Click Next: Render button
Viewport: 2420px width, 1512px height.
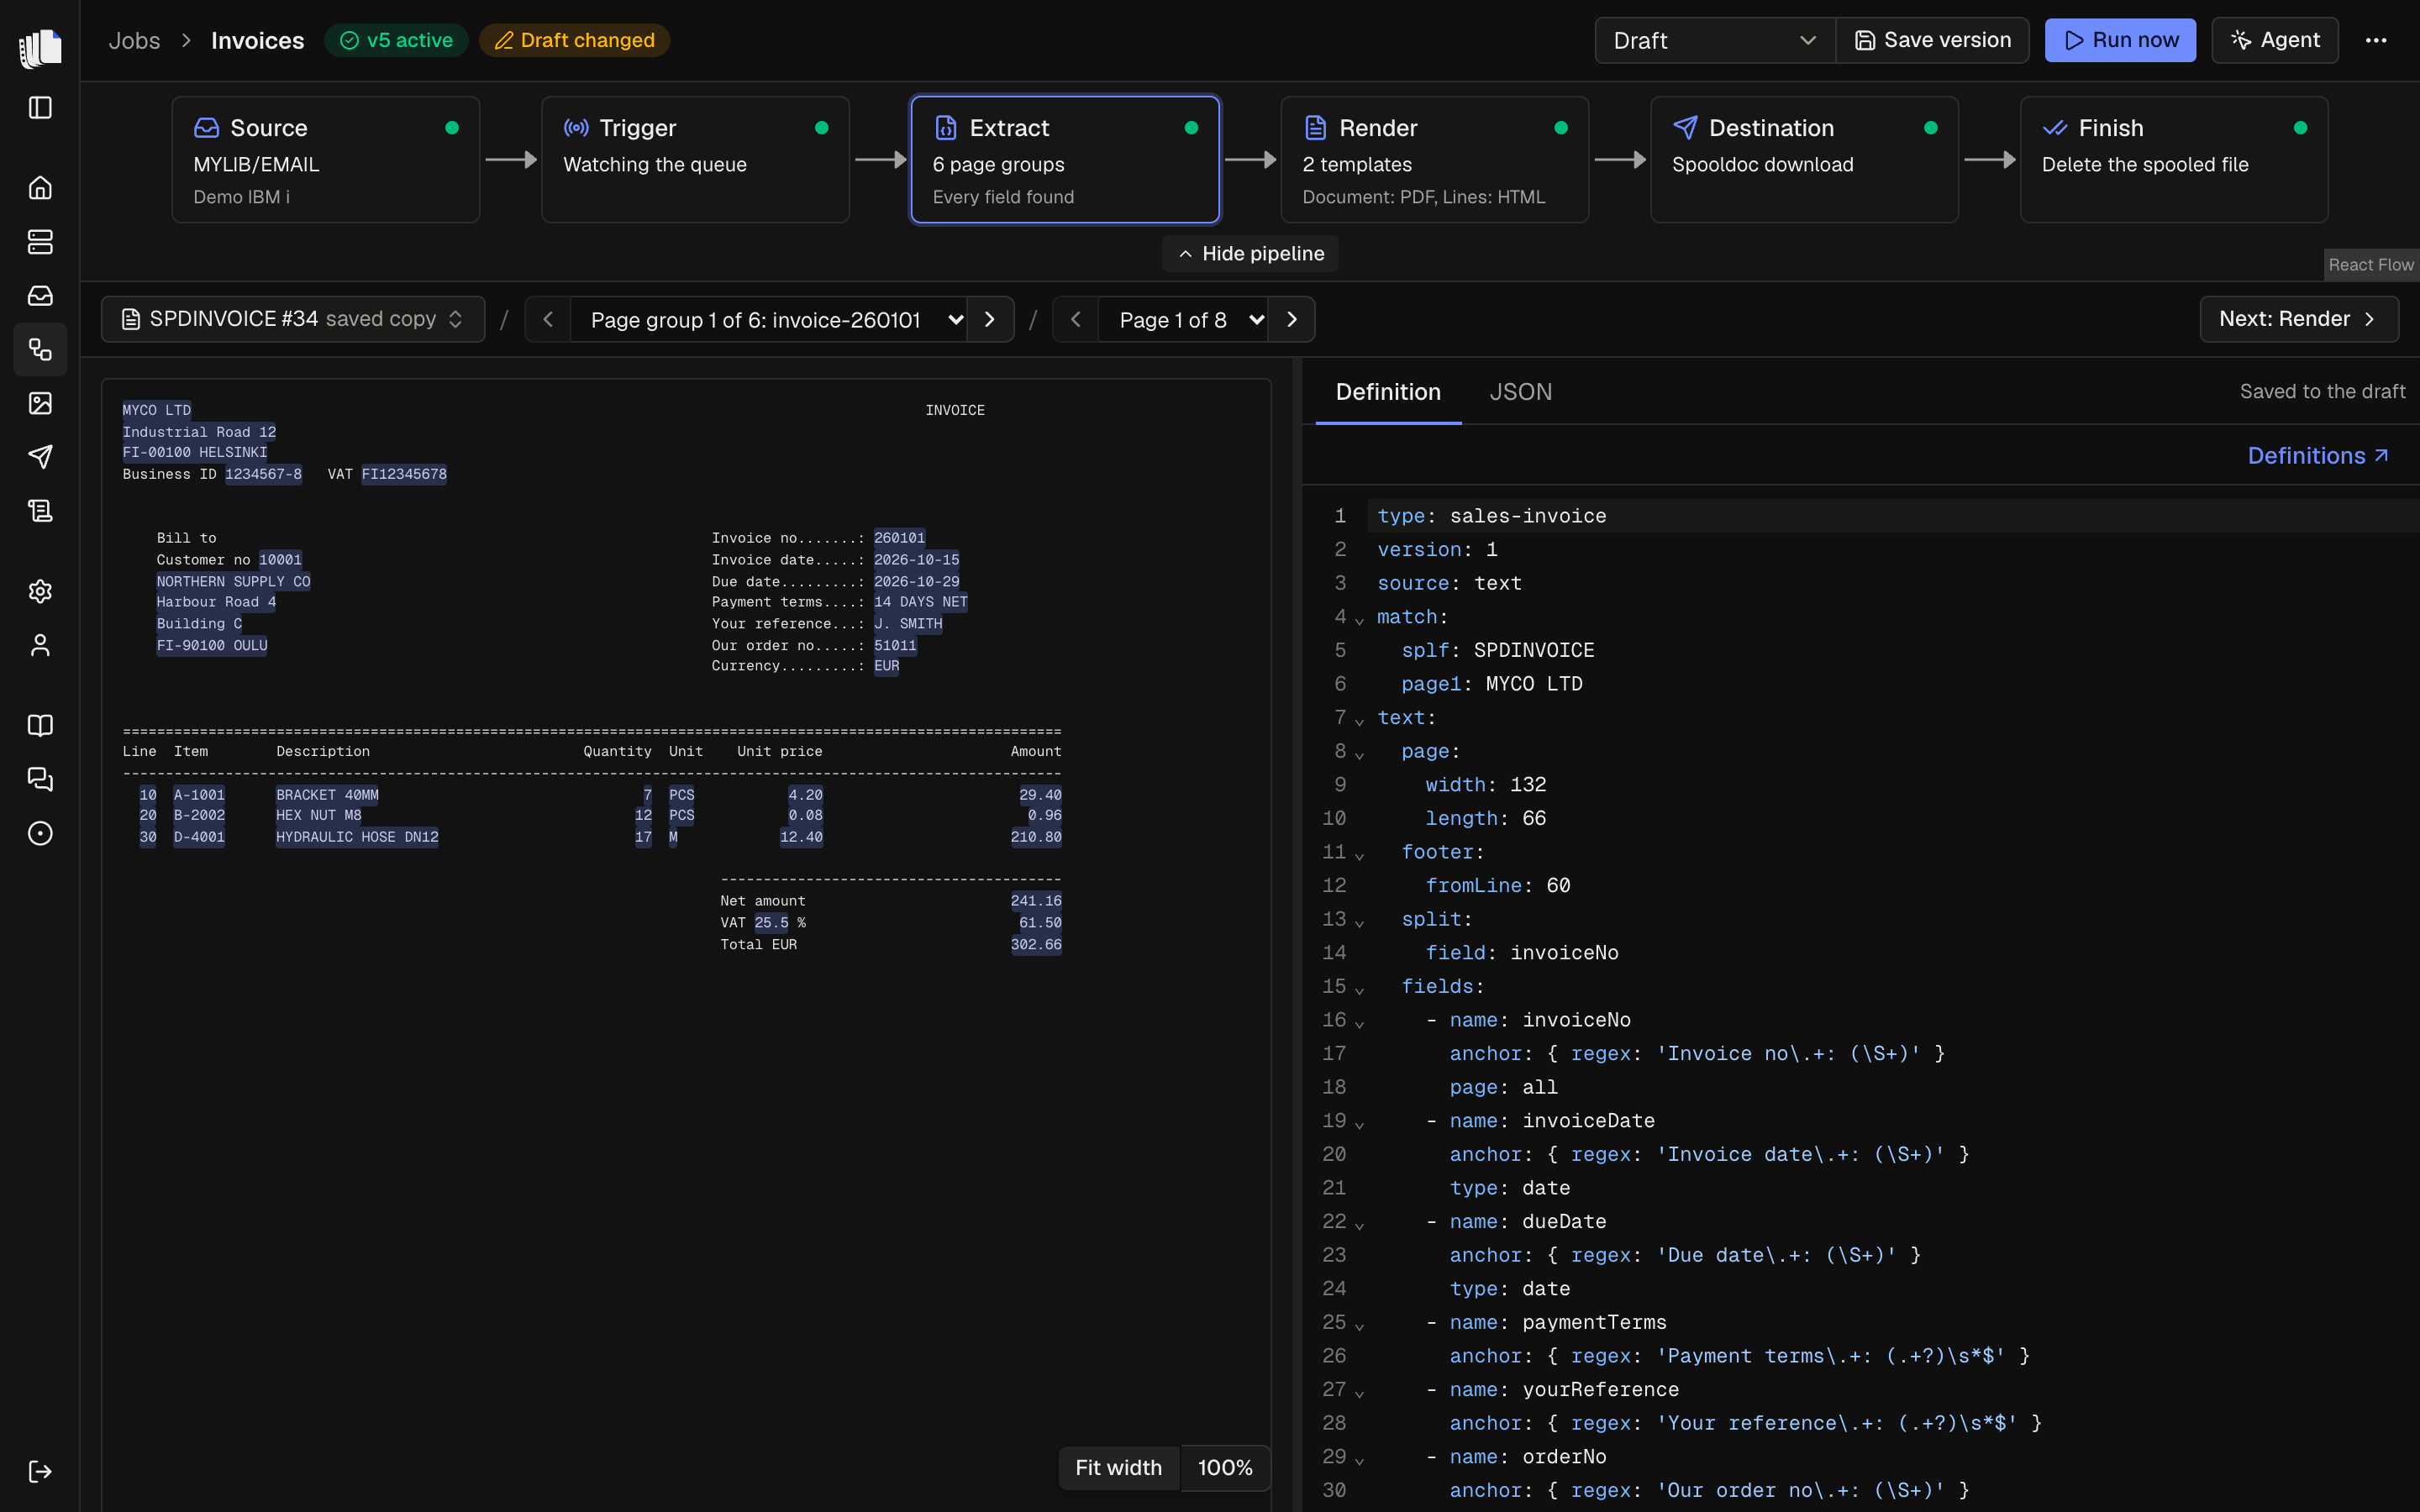click(2298, 318)
